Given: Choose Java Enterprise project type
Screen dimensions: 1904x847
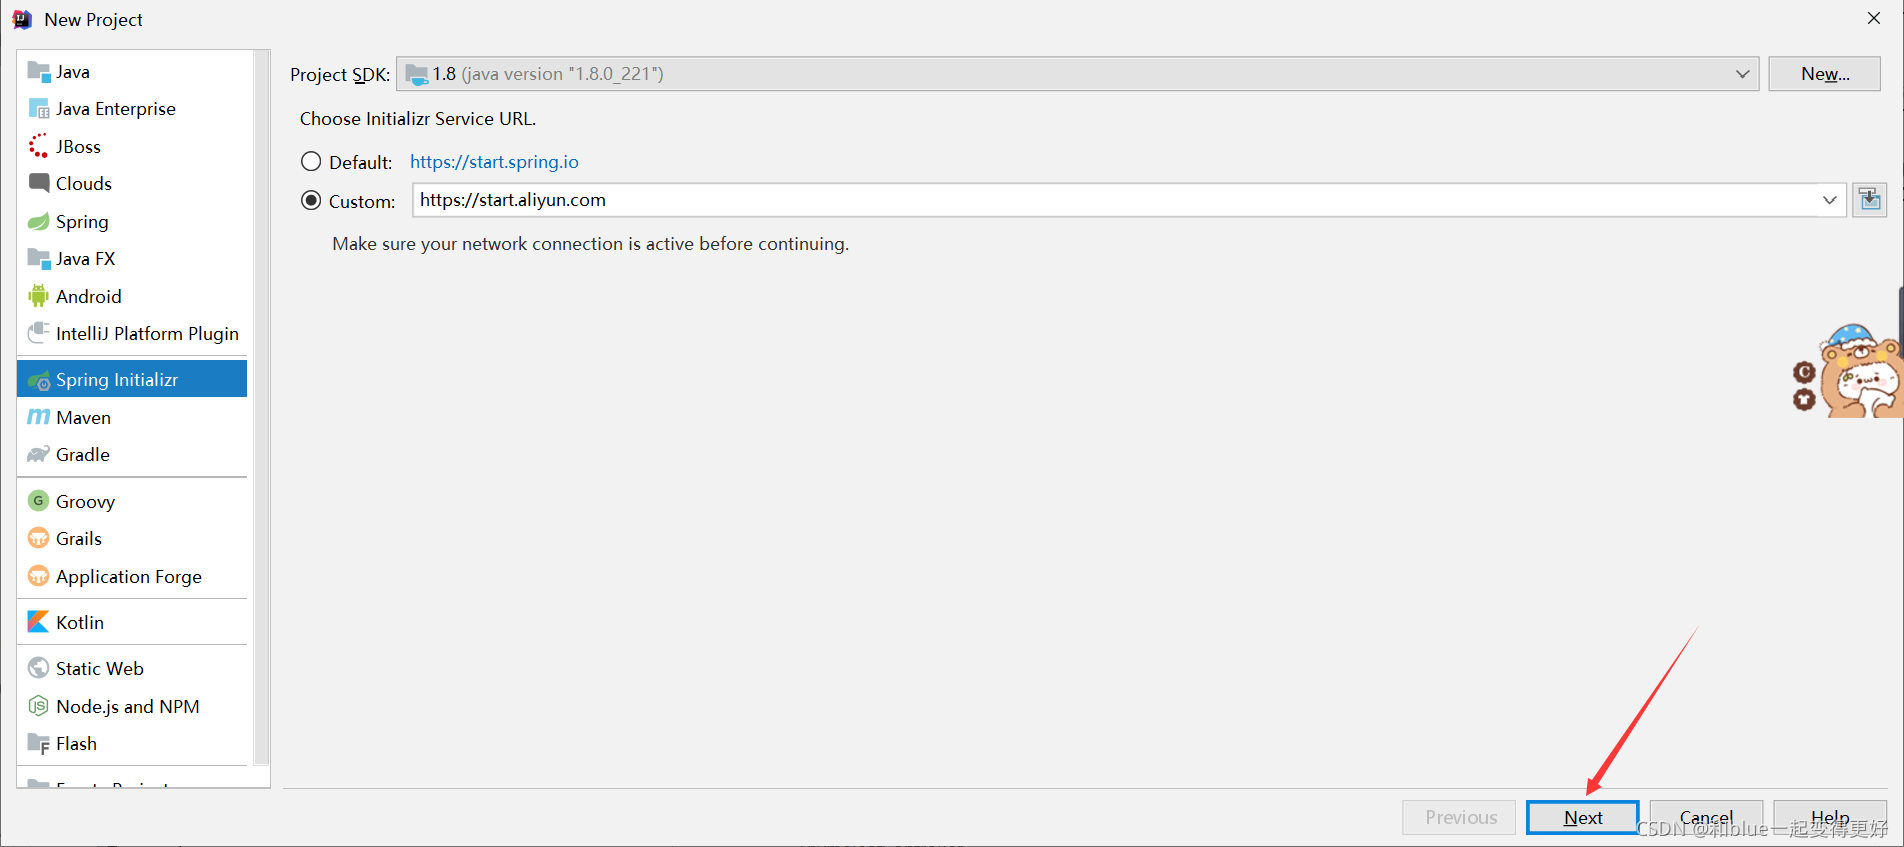Looking at the screenshot, I should tap(132, 109).
